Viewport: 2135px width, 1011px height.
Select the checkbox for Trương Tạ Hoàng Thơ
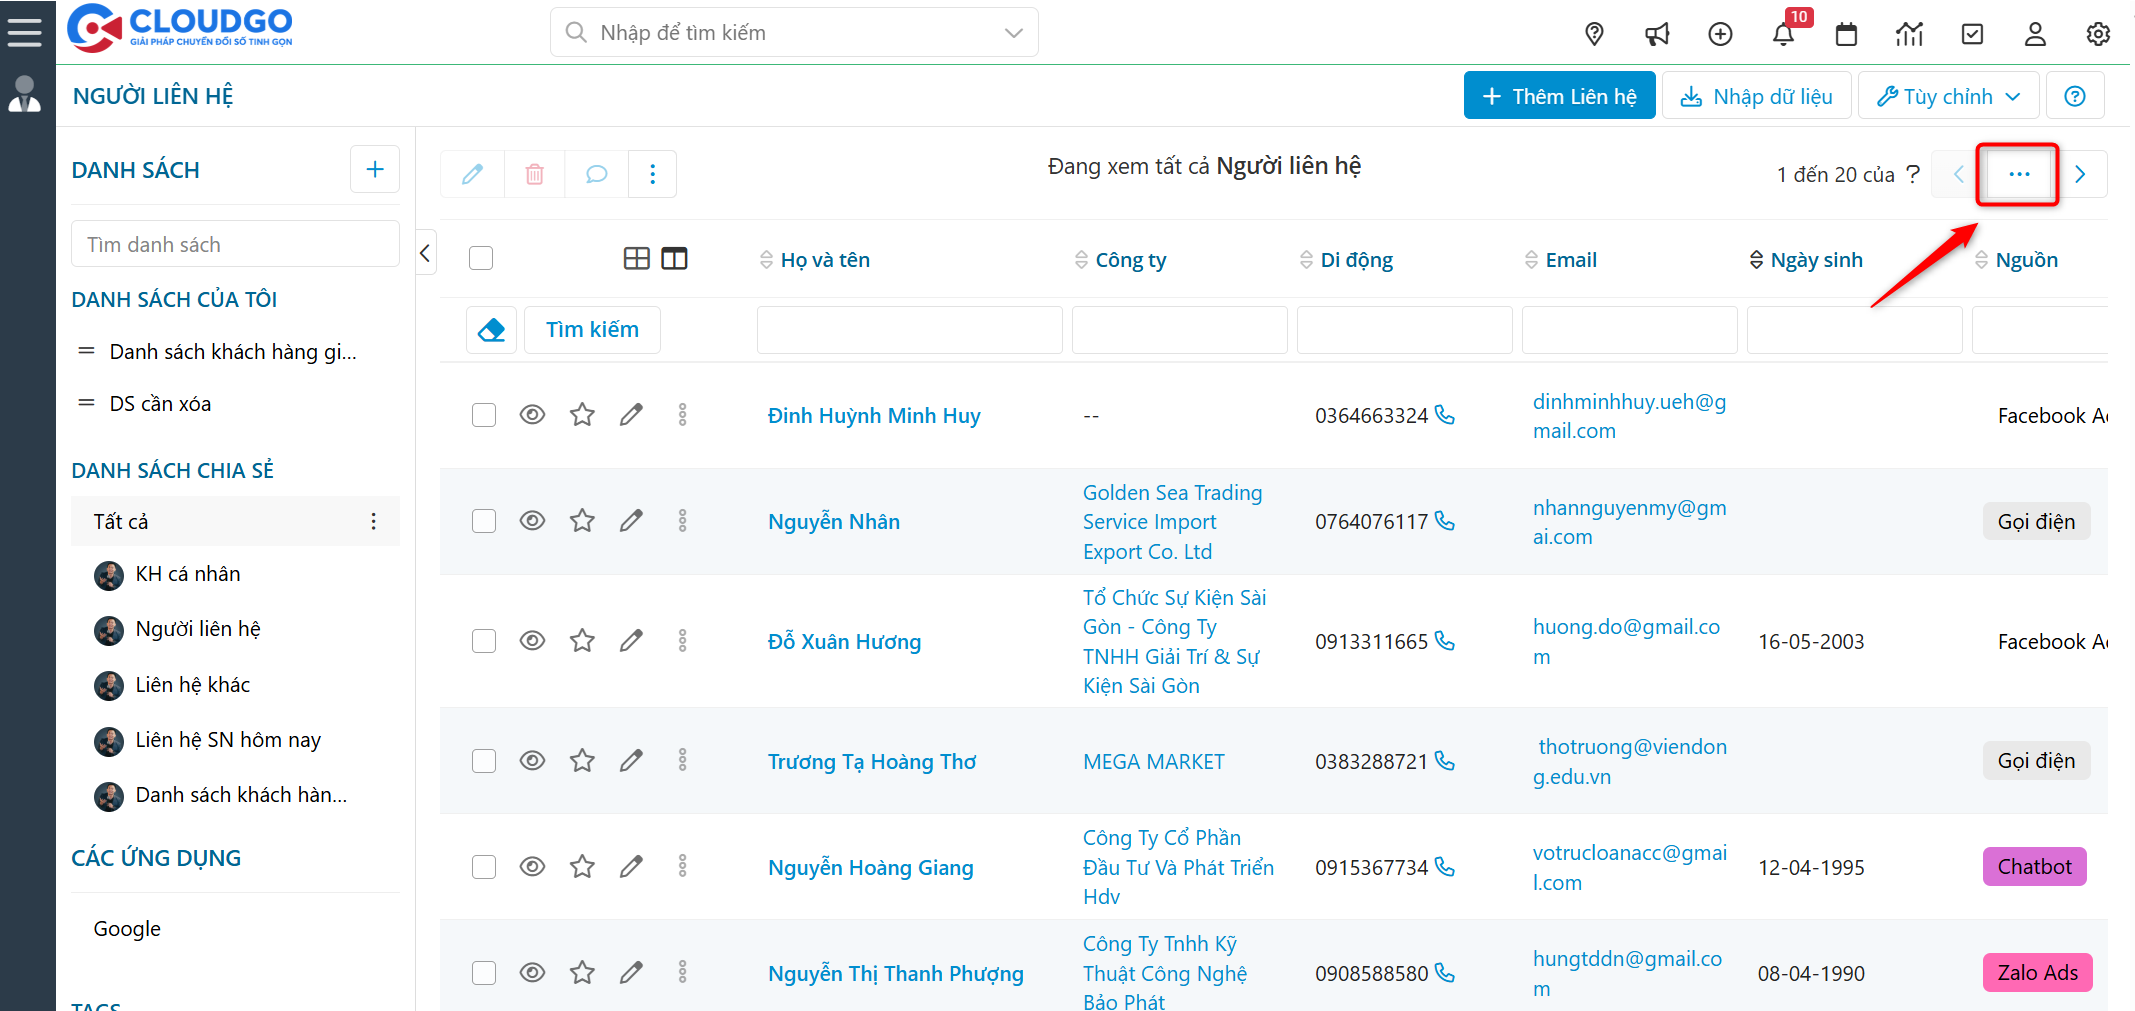click(x=484, y=761)
